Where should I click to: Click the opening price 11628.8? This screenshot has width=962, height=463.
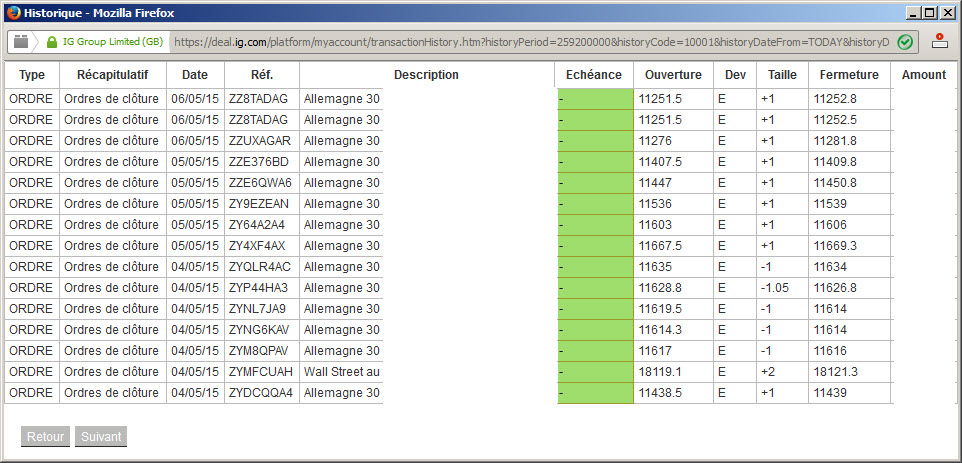(x=660, y=288)
